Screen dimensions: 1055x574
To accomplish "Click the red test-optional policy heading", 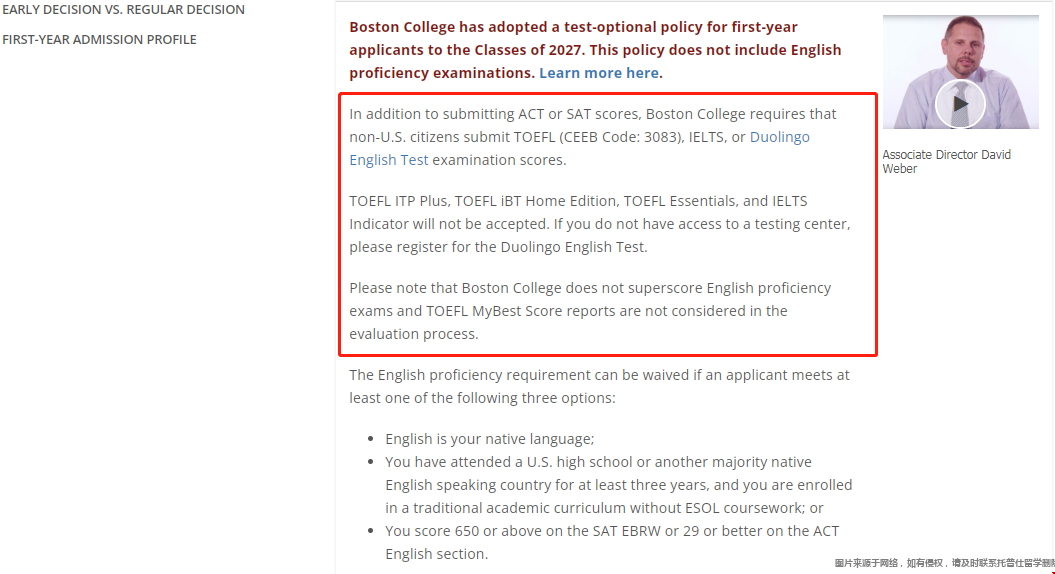I will [x=595, y=50].
